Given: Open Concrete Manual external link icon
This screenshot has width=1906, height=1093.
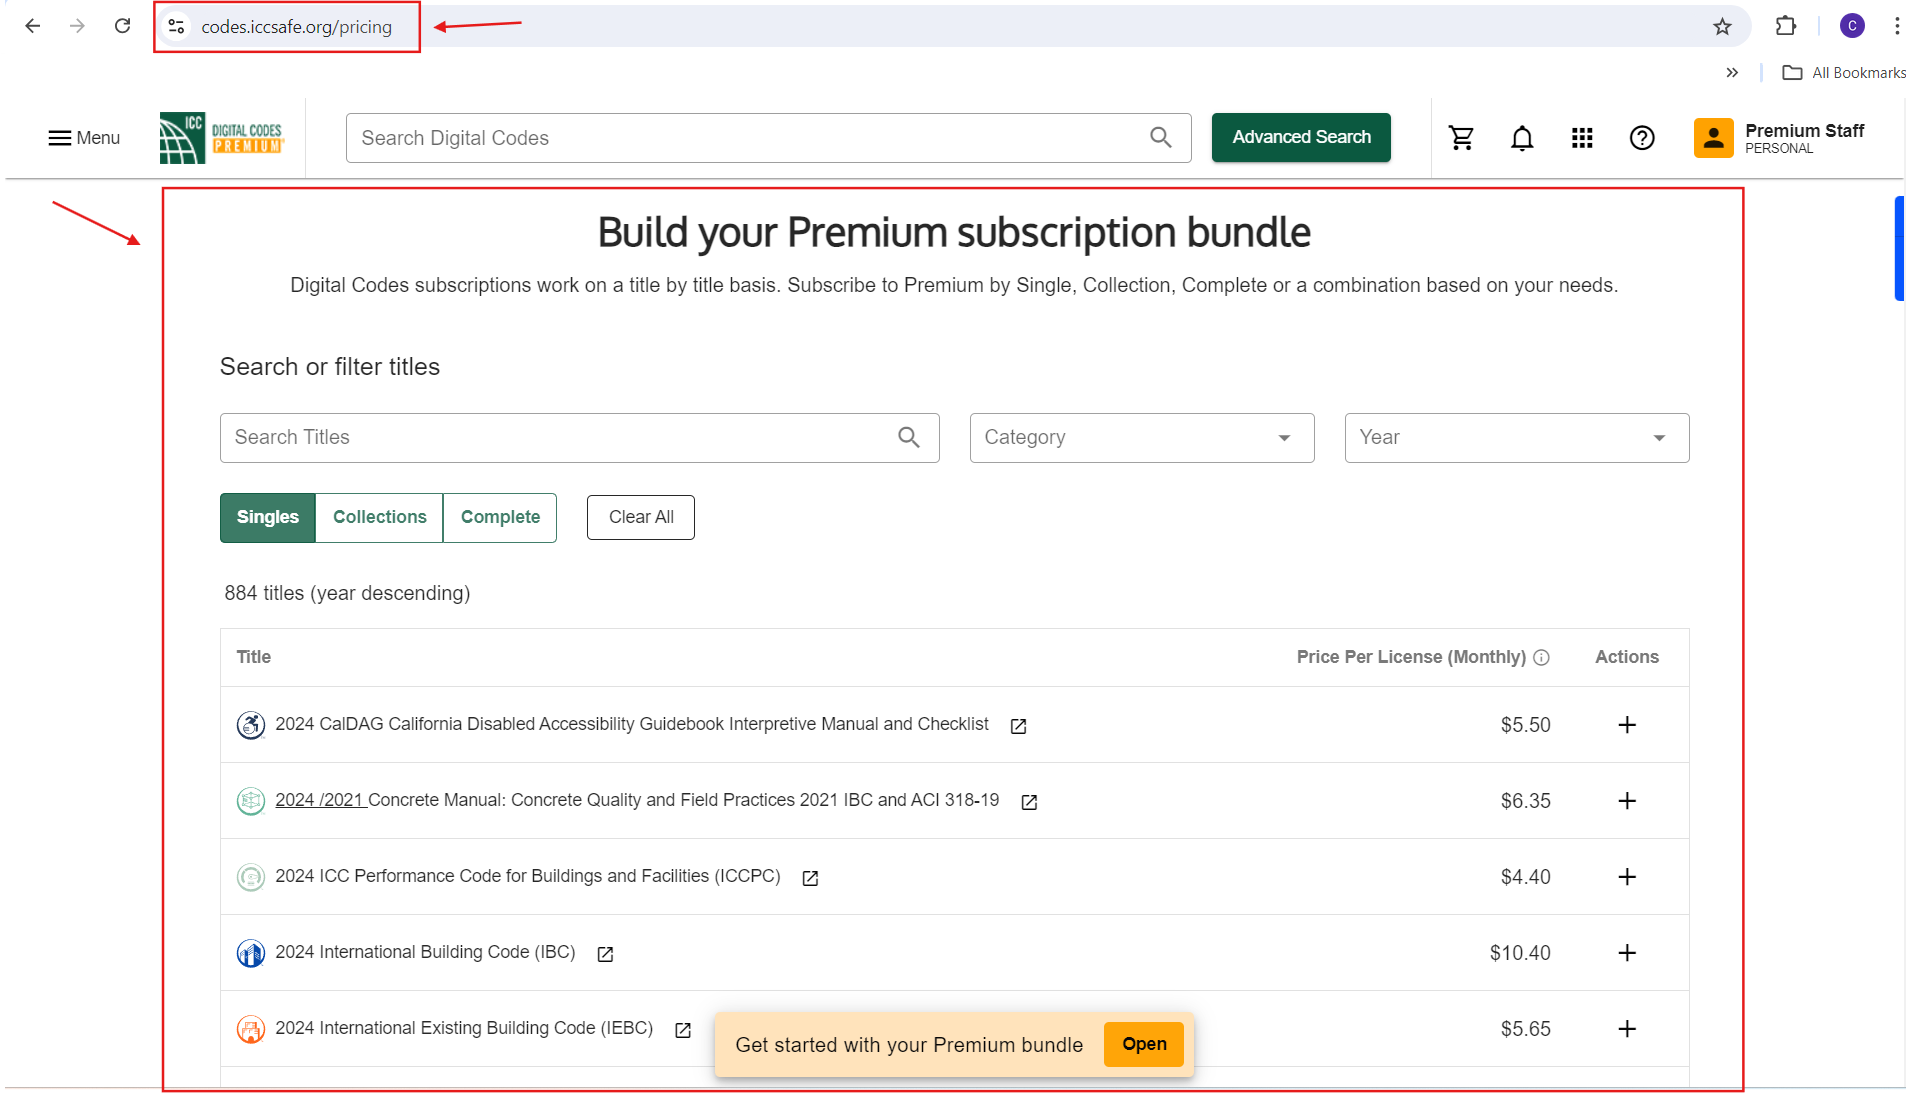Looking at the screenshot, I should pos(1029,802).
